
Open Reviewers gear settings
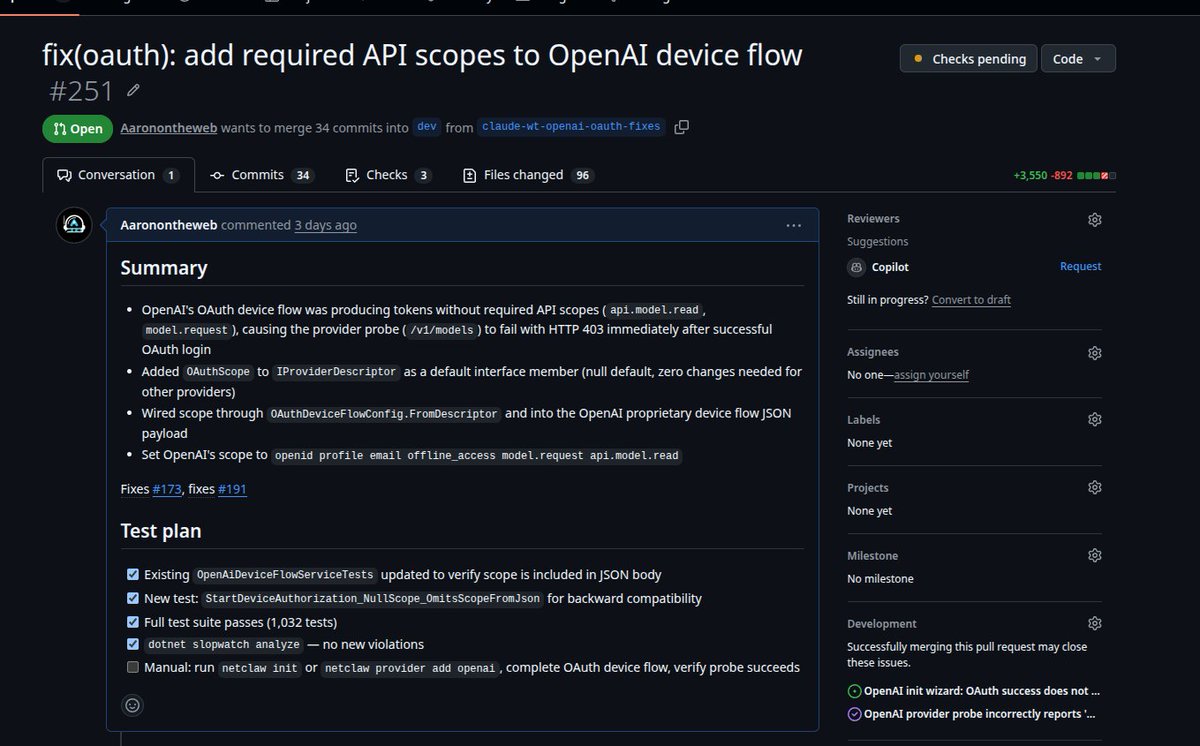tap(1094, 219)
